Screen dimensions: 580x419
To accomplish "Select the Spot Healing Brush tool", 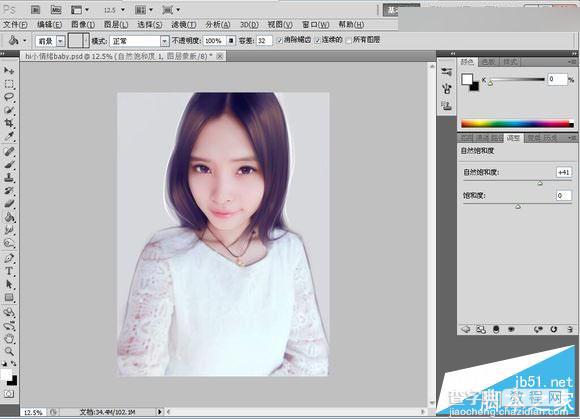I will click(9, 151).
